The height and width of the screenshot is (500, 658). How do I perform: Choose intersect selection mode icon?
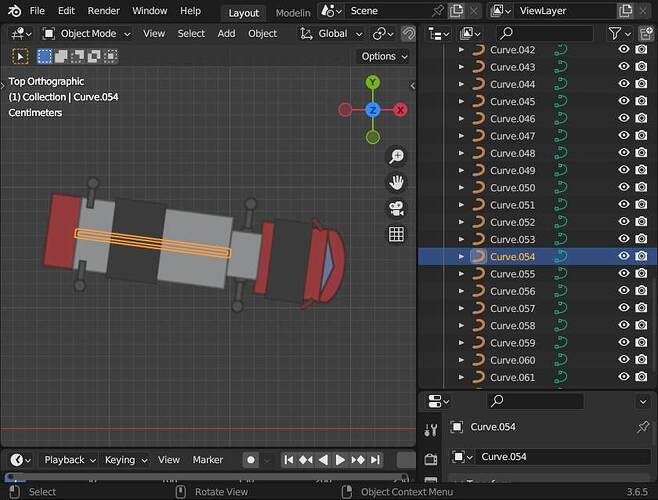110,56
